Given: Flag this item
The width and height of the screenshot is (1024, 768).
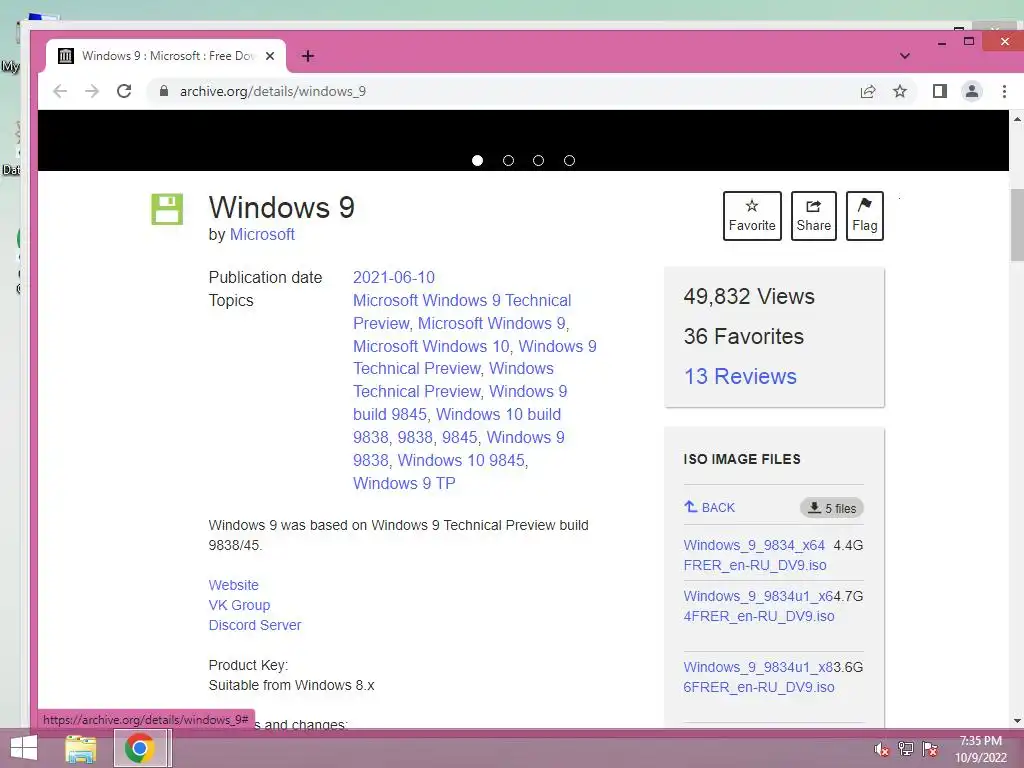Looking at the screenshot, I should click(865, 216).
